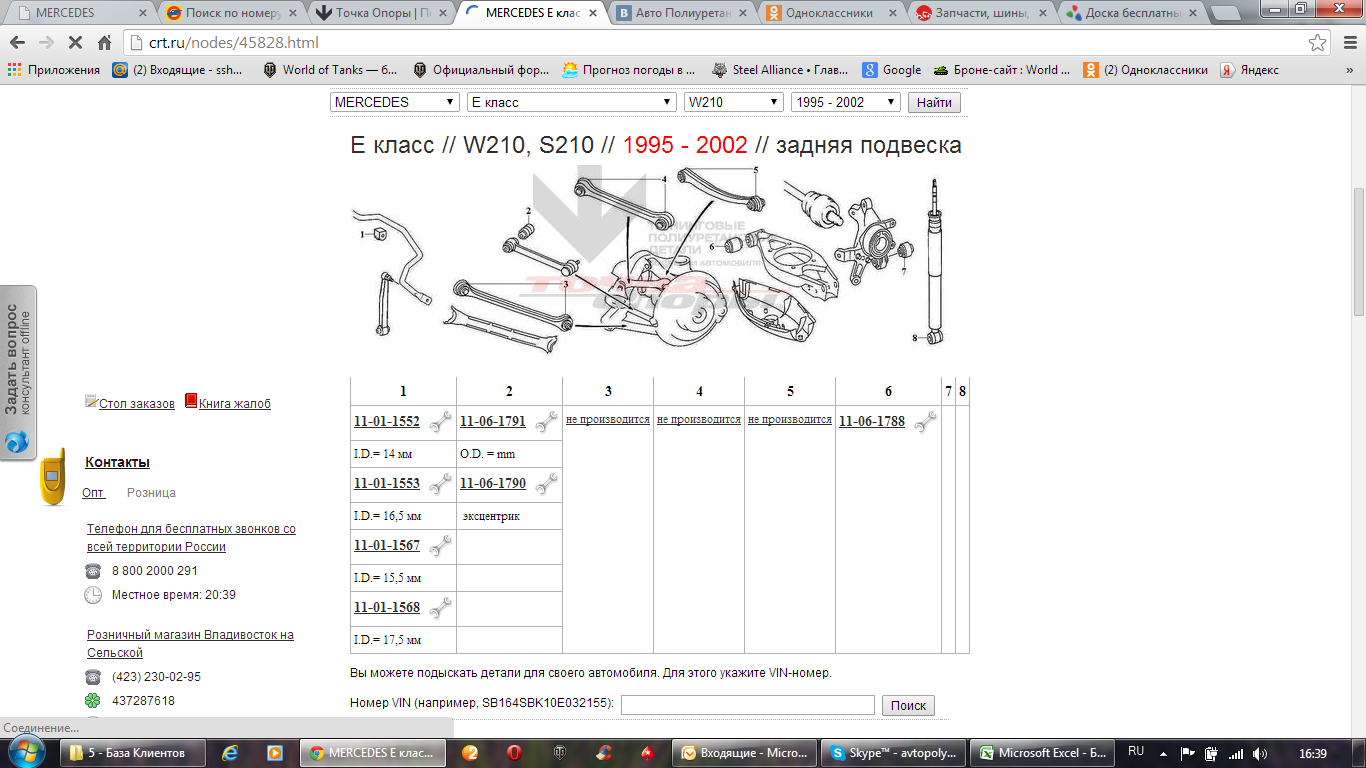1366x768 pixels.
Task: Expand the 1995 - 2002 years dropdown
Action: tap(845, 102)
